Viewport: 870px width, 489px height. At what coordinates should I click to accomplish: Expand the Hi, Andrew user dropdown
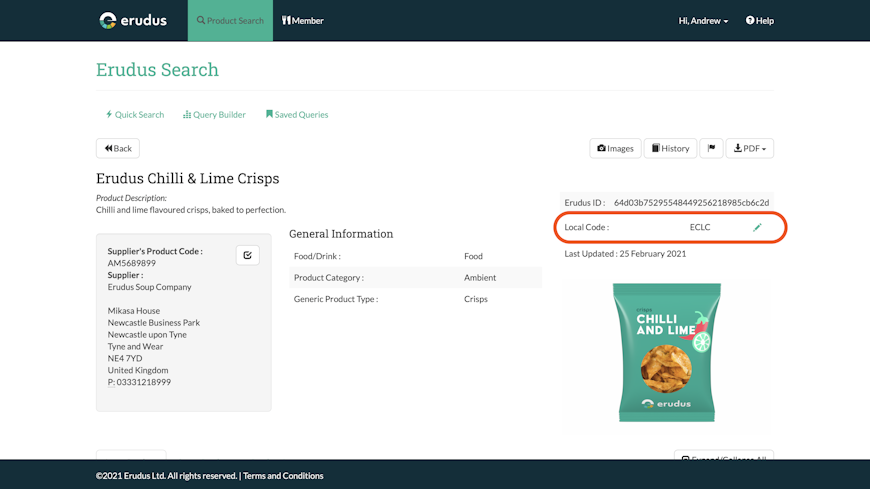pos(703,21)
